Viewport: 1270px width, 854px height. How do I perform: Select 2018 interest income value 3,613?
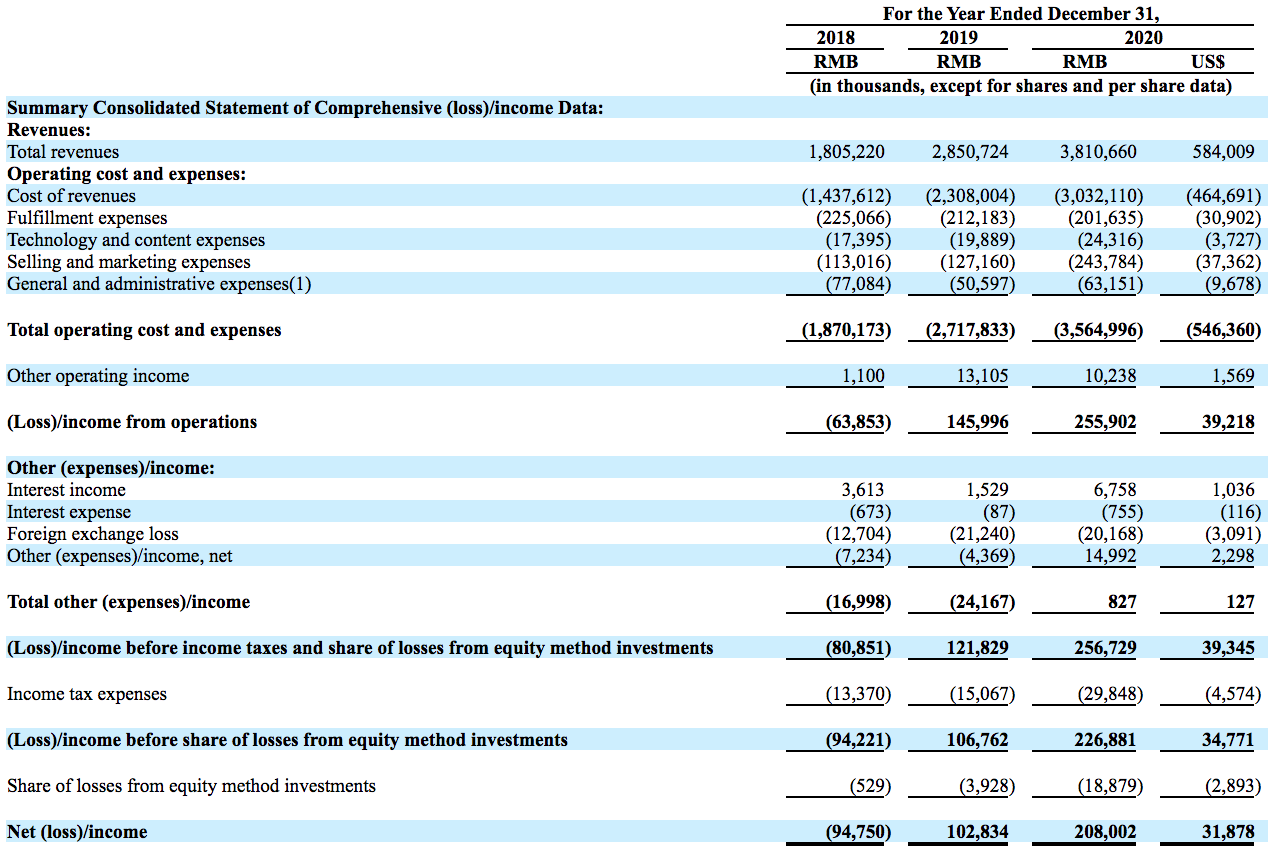coord(863,490)
